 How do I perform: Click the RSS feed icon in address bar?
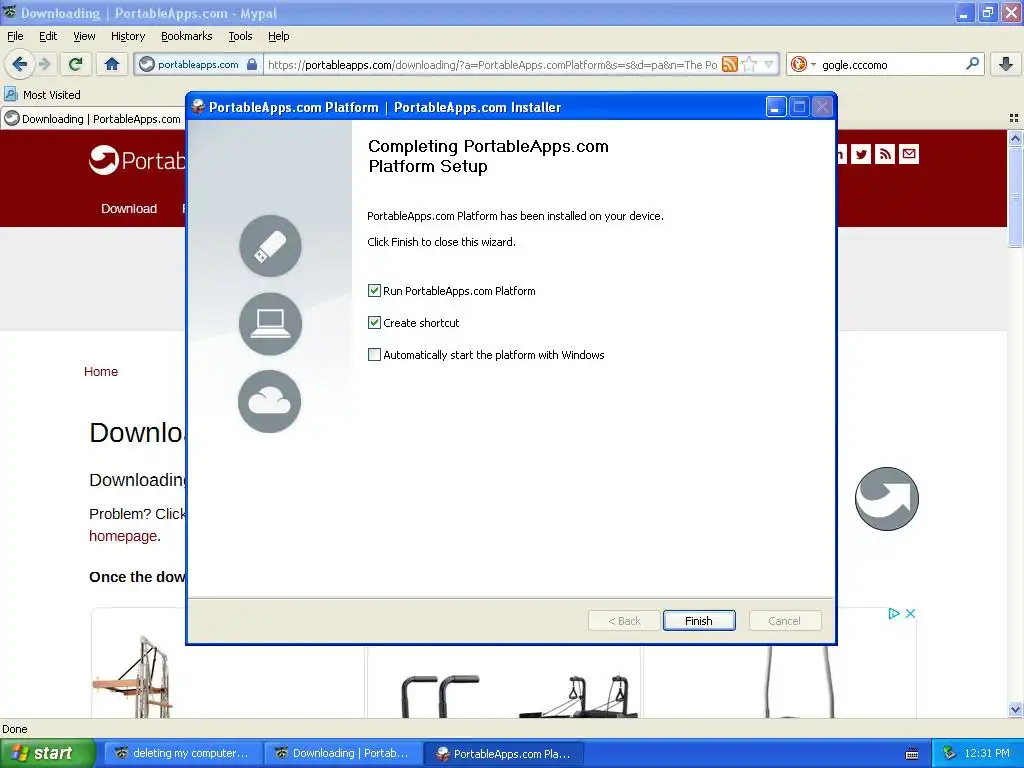[729, 64]
